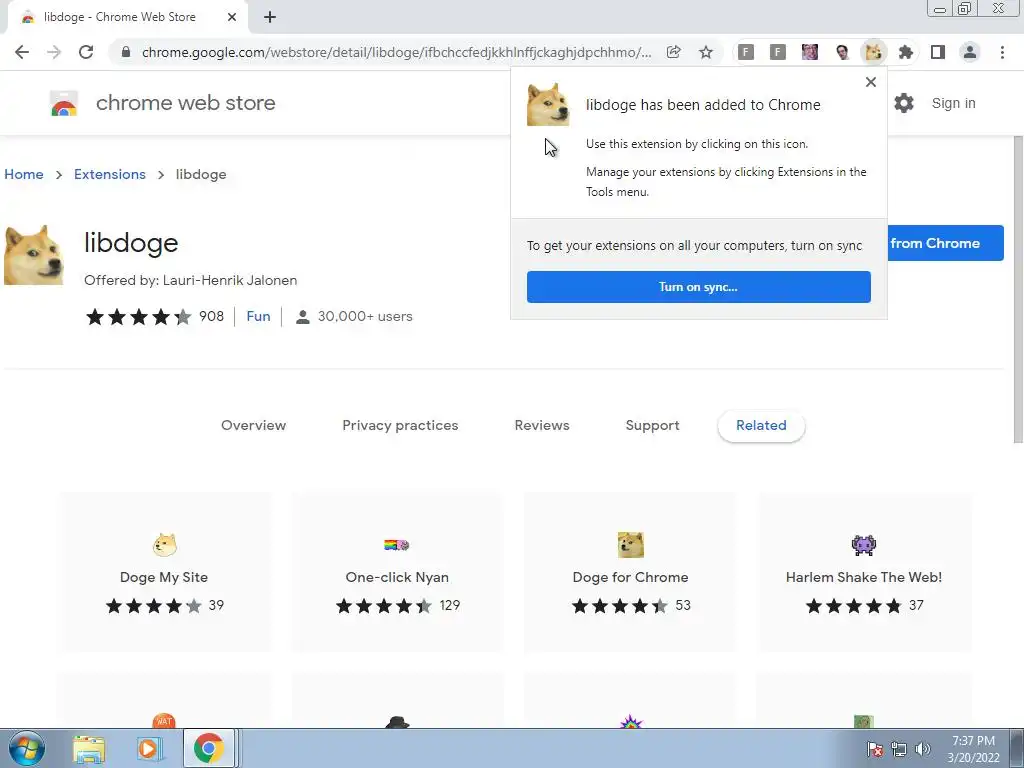Click the Chrome taskbar icon
This screenshot has width=1024, height=768.
coord(208,749)
